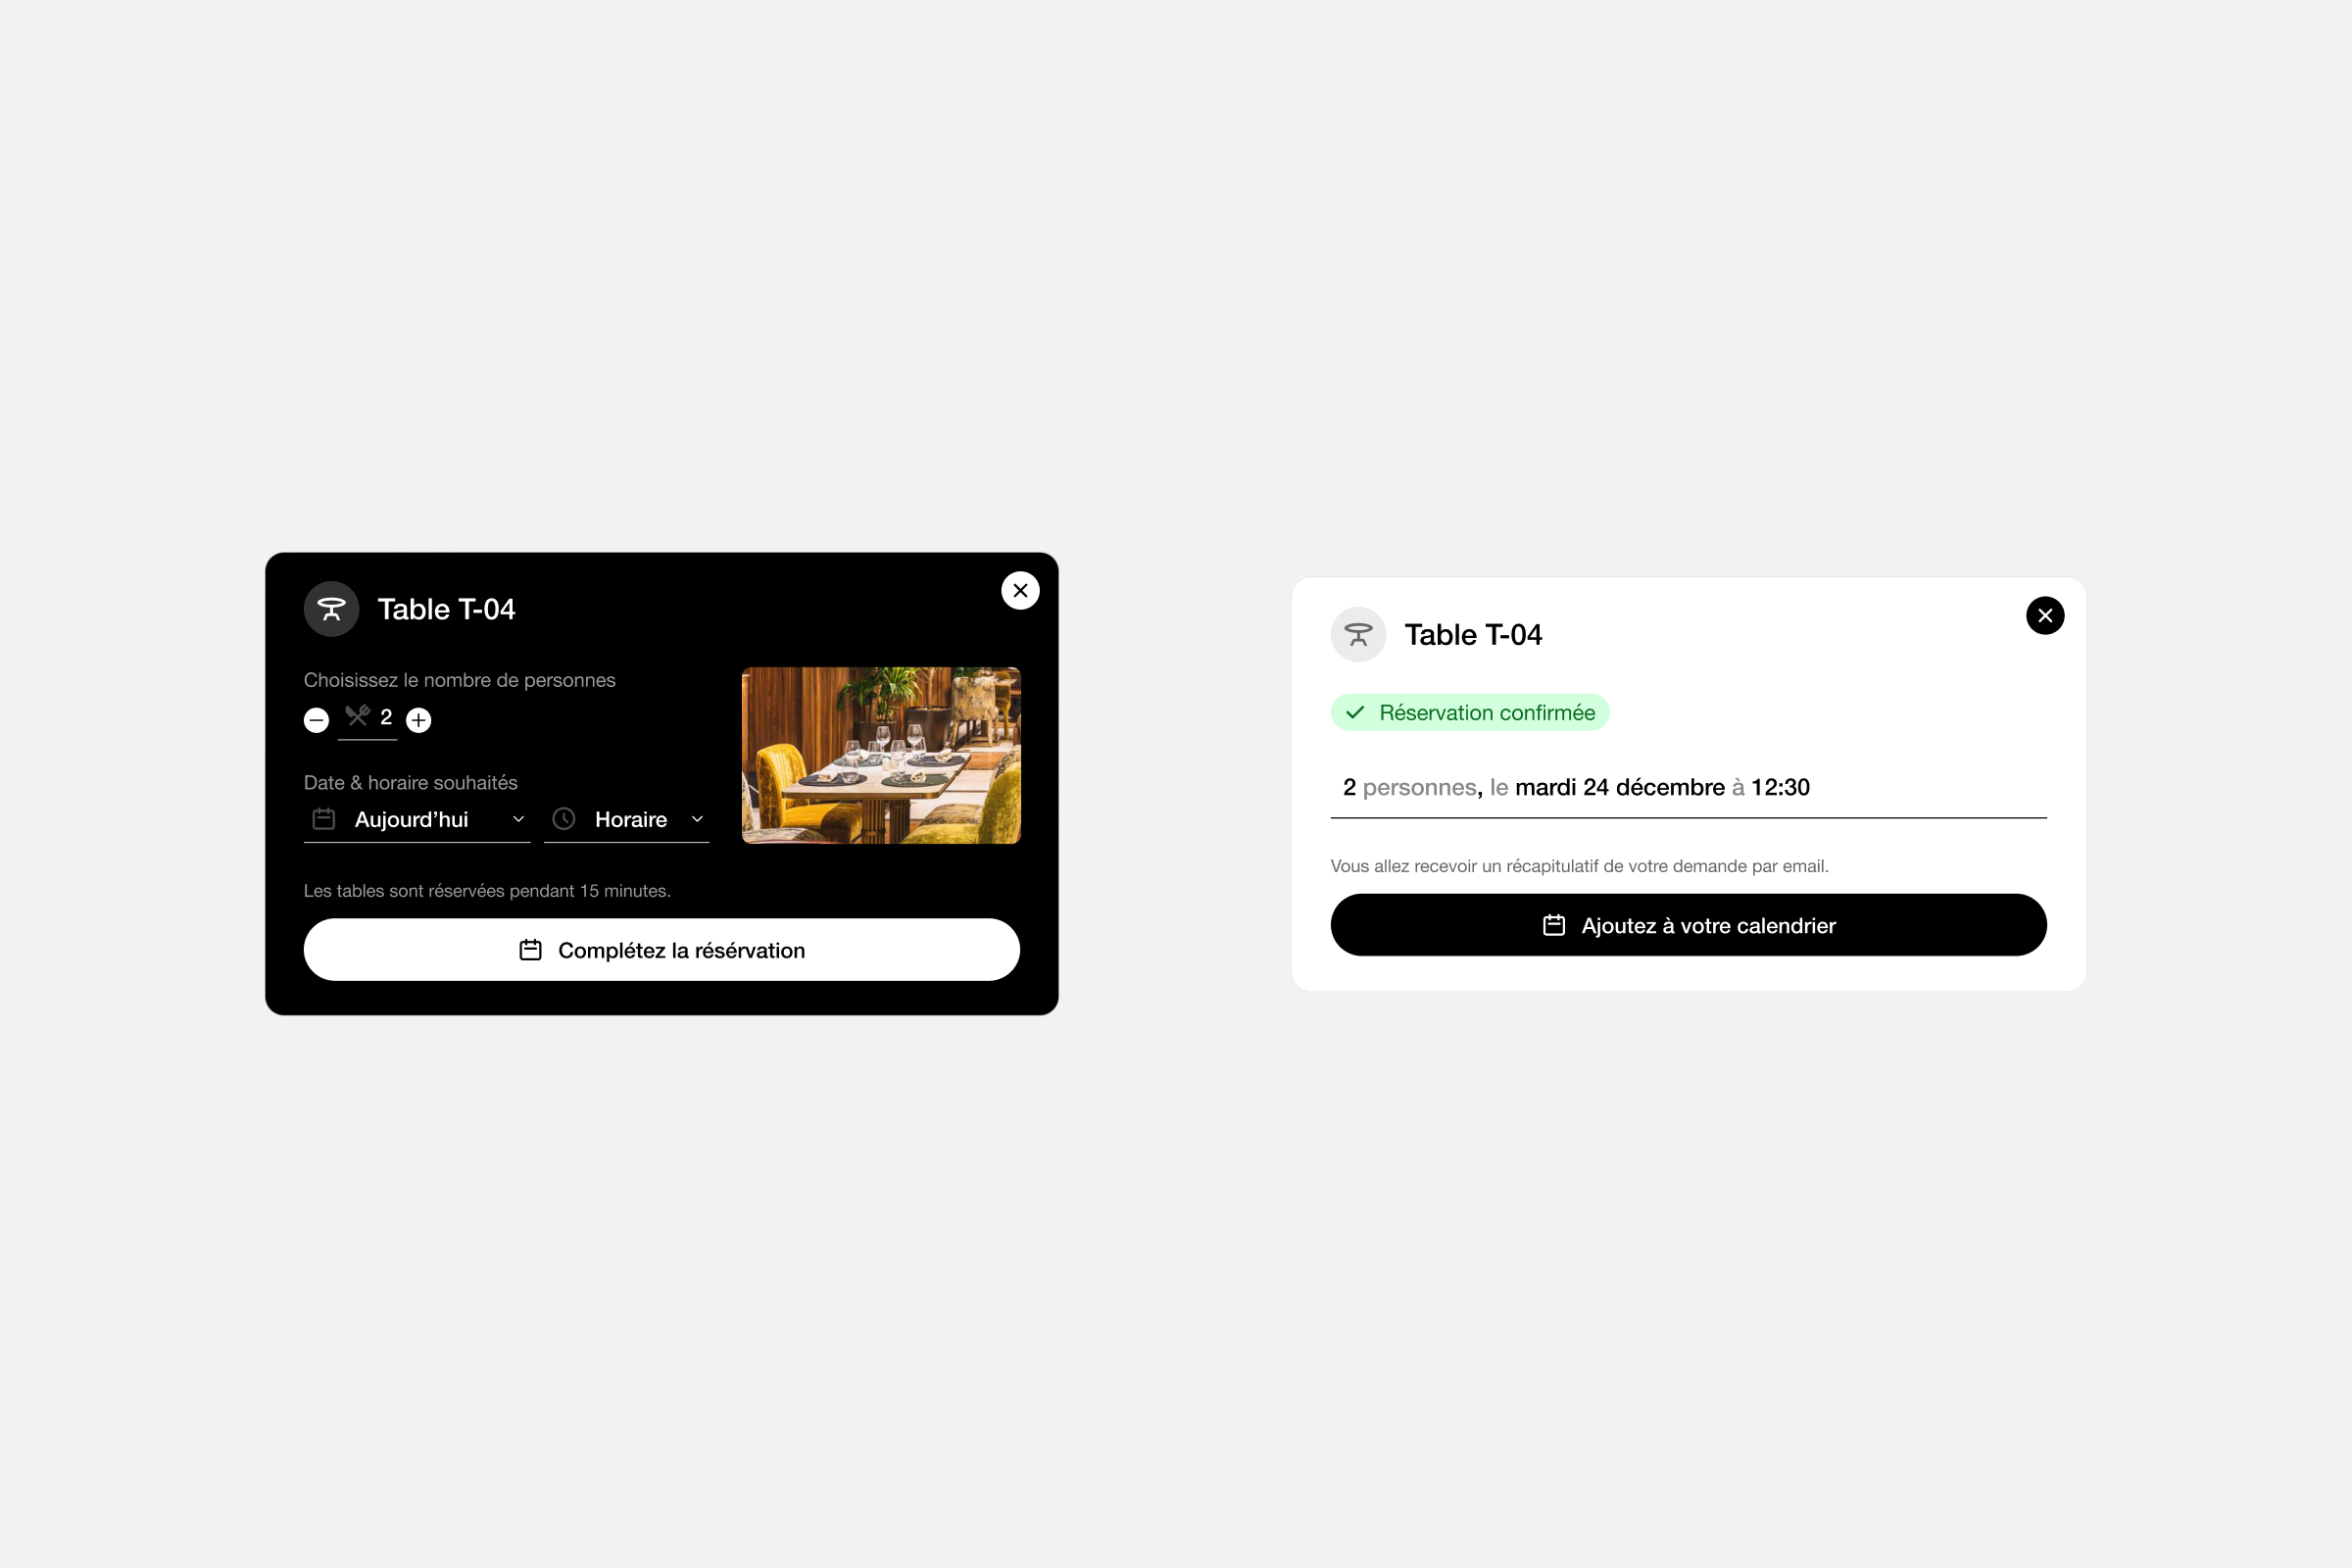Image resolution: width=2352 pixels, height=1568 pixels.
Task: Click the Réservation confirmée green badge
Action: pos(1470,712)
